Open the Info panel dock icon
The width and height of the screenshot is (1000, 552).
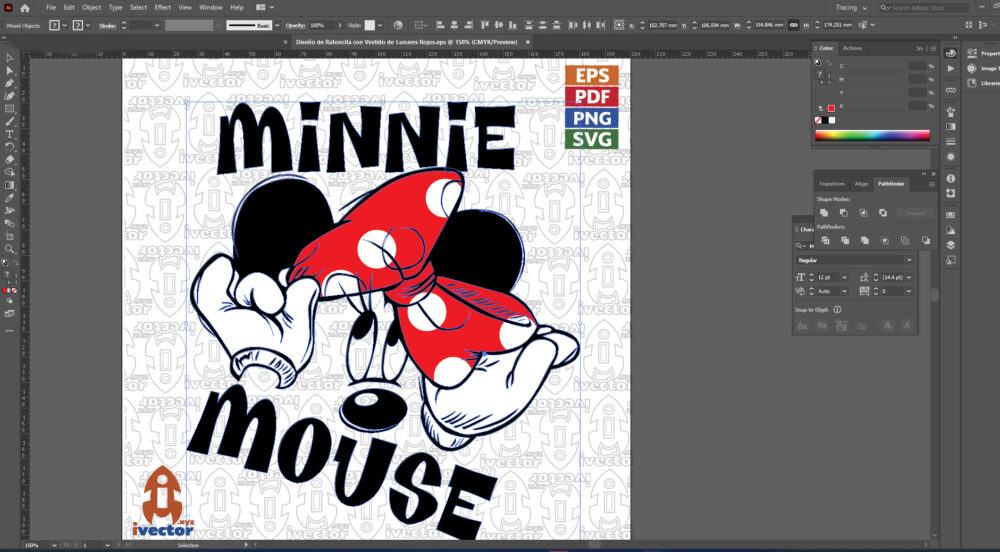[951, 178]
